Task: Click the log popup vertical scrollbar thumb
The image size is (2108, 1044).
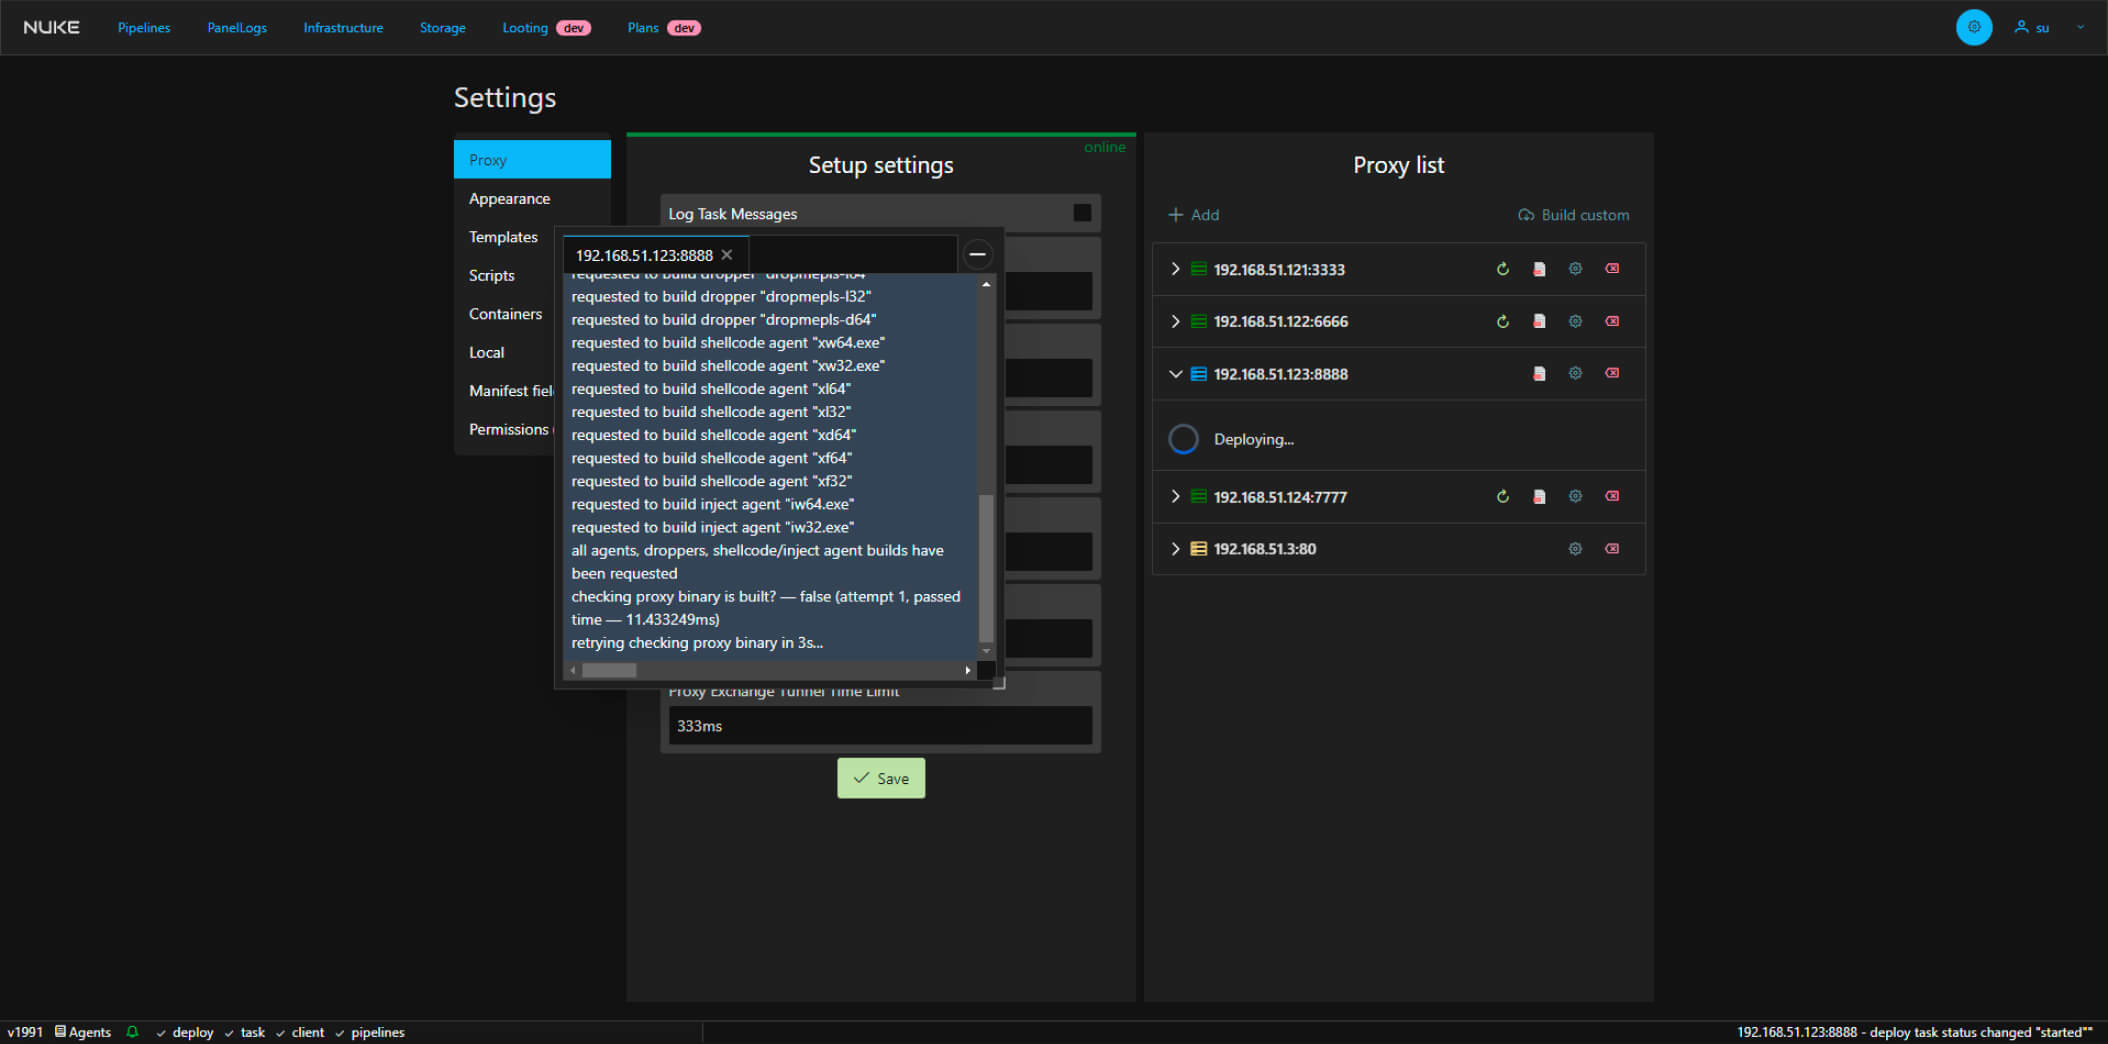Action: [986, 568]
